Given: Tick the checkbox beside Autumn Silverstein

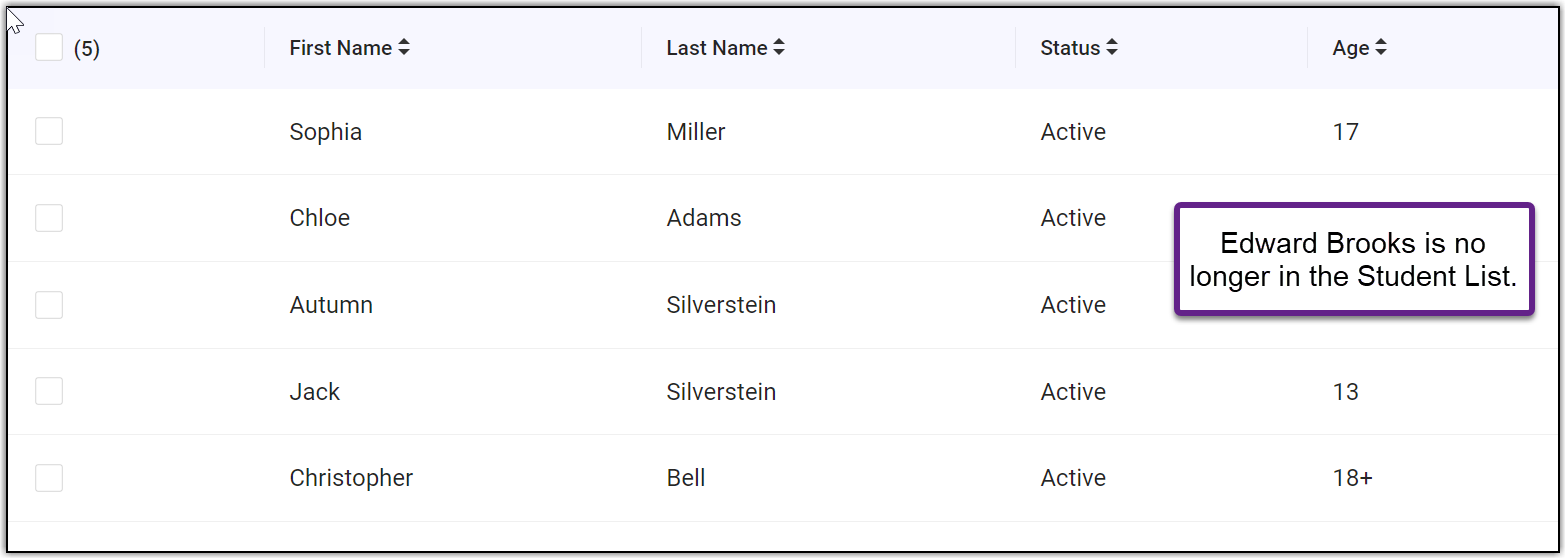Looking at the screenshot, I should tap(49, 305).
